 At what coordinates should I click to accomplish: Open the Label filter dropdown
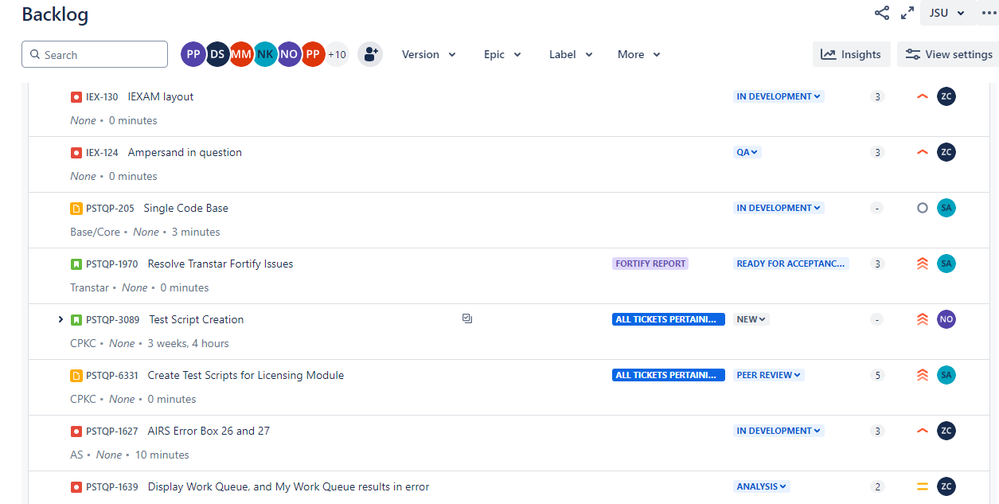point(571,54)
